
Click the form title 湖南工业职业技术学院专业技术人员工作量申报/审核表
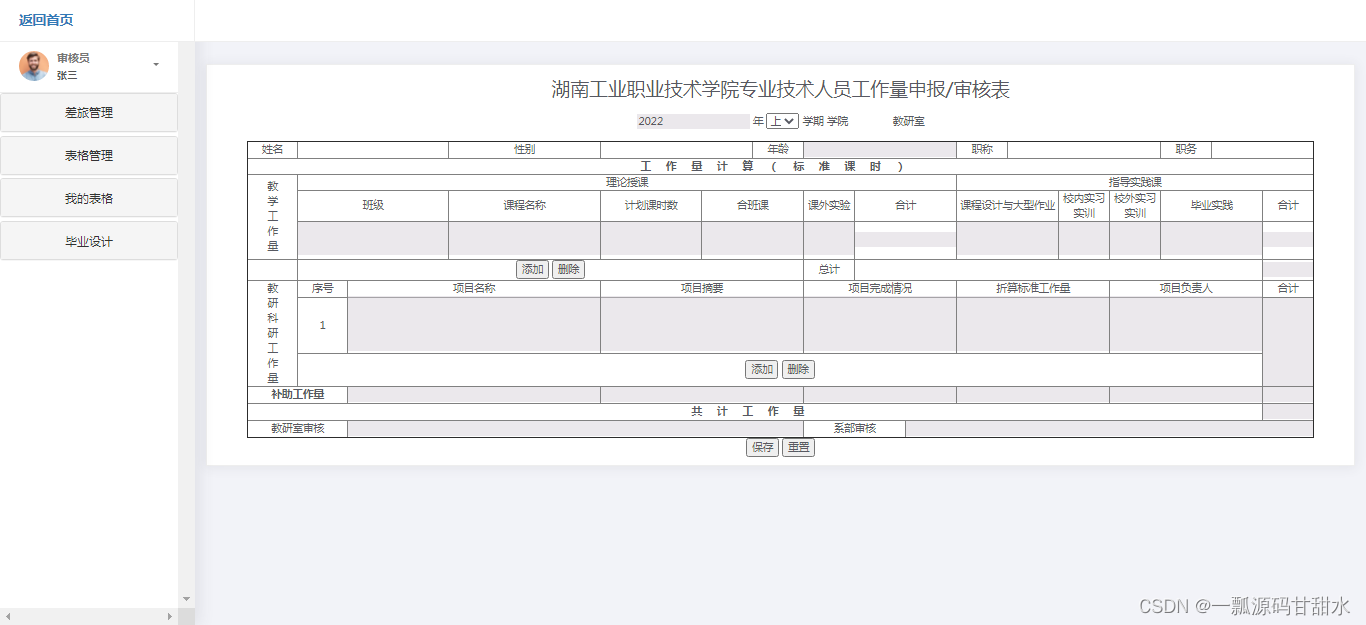tap(781, 90)
